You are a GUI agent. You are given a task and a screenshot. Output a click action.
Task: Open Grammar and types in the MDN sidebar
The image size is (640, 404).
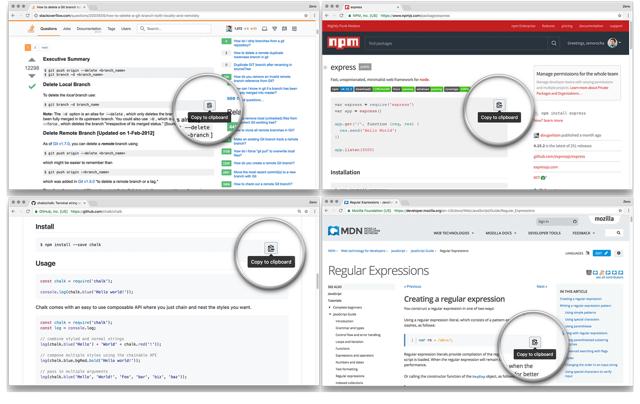point(350,328)
